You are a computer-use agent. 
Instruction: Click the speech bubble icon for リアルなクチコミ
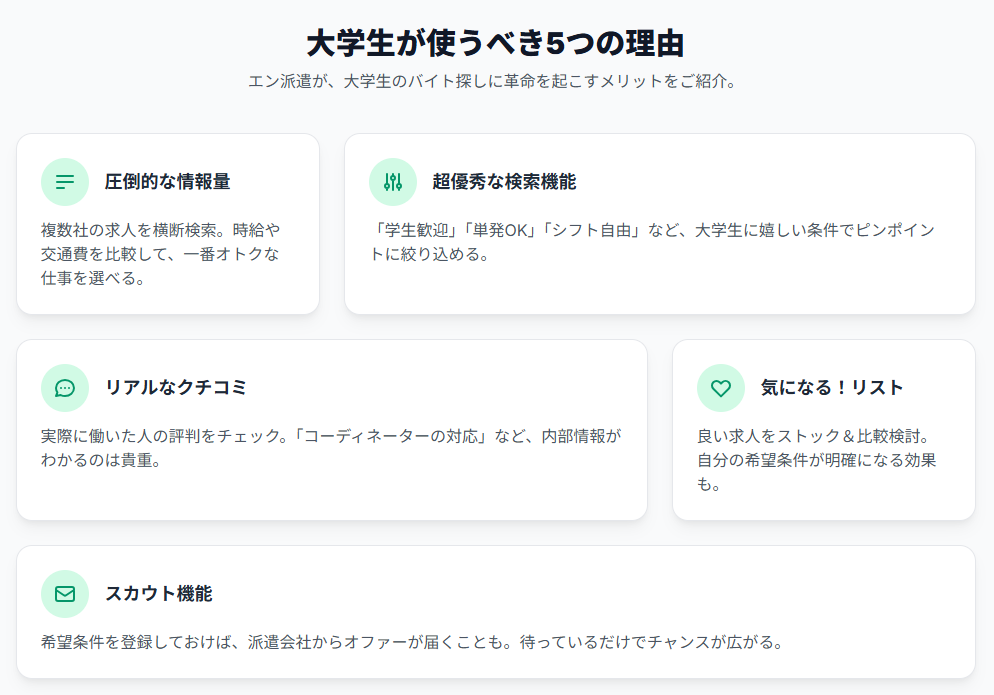point(65,388)
